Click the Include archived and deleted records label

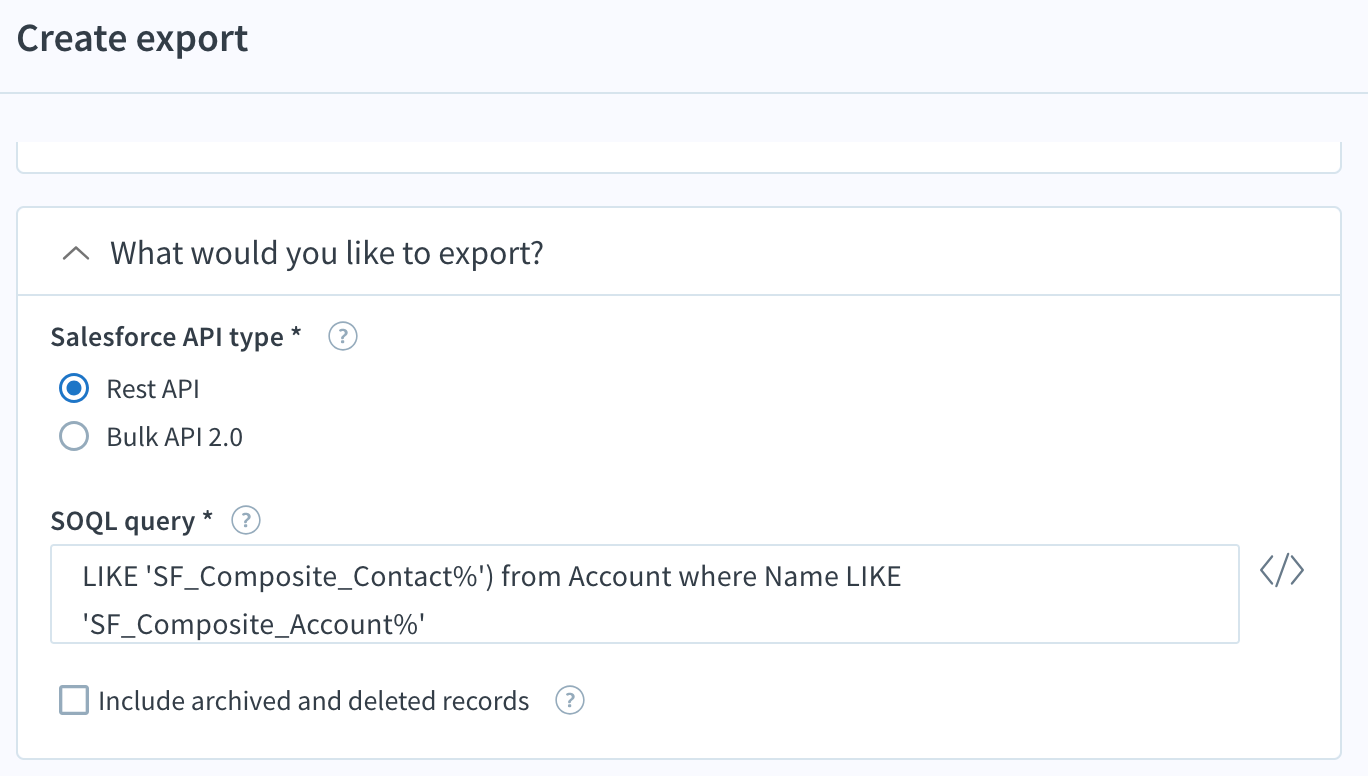point(314,701)
